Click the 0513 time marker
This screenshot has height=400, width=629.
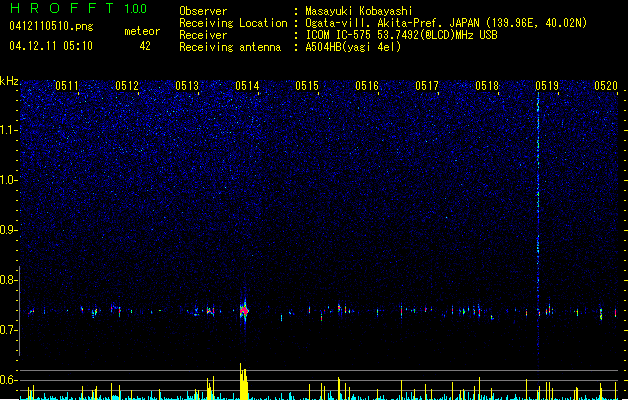187,86
